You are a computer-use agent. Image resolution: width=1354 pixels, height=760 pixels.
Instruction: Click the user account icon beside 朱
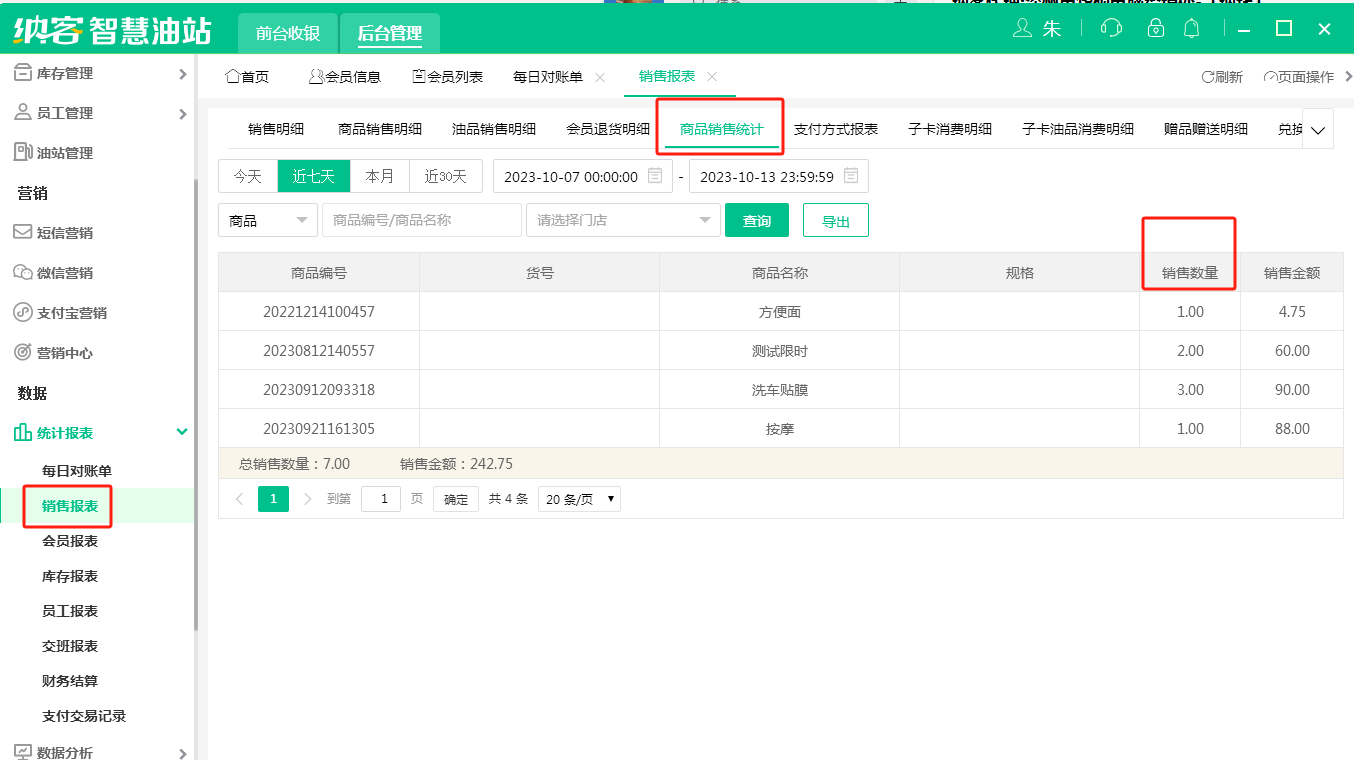pyautogui.click(x=1024, y=29)
